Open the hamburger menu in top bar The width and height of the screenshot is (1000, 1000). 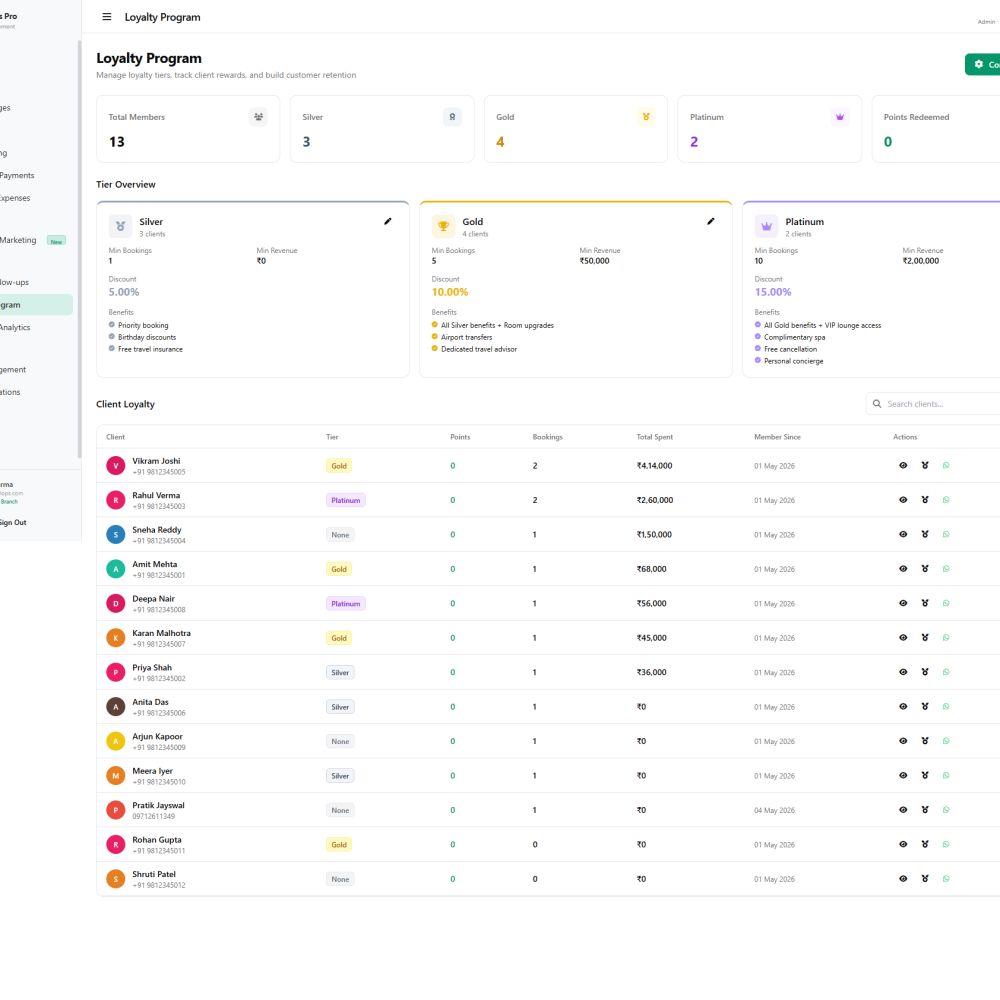[107, 17]
